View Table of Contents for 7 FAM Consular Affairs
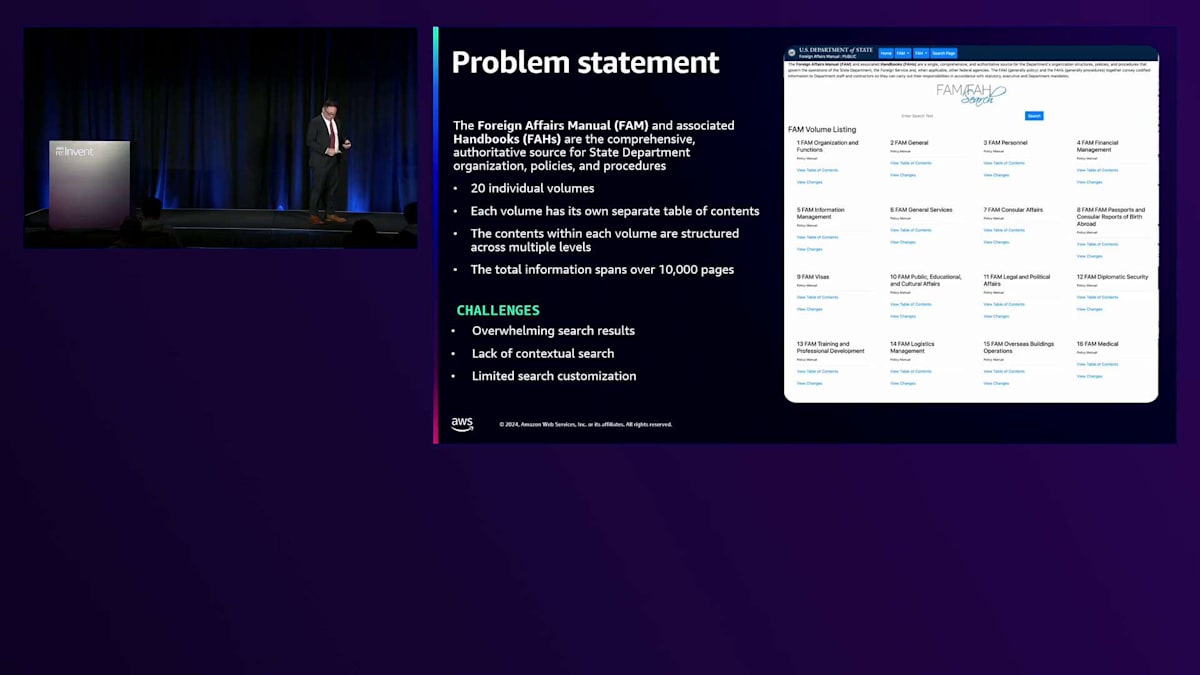1200x675 pixels. point(1003,230)
